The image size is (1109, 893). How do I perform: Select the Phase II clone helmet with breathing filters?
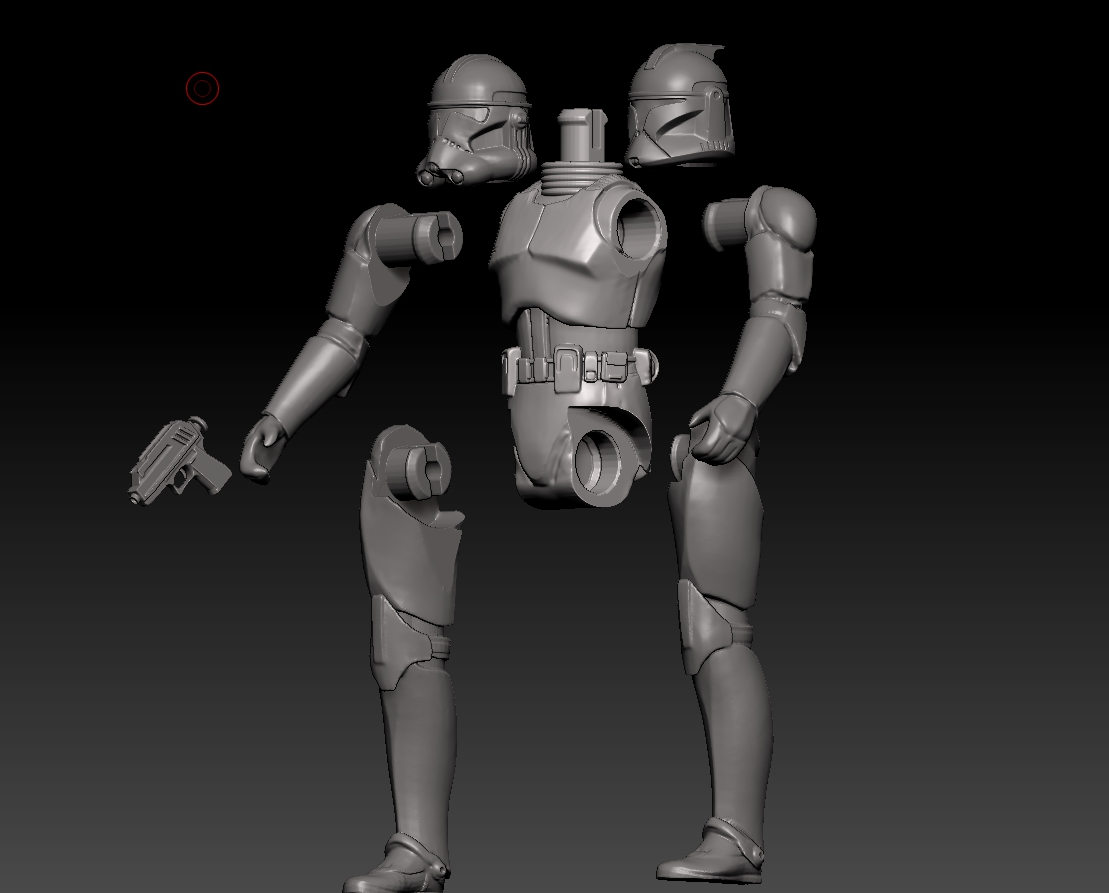(x=477, y=120)
